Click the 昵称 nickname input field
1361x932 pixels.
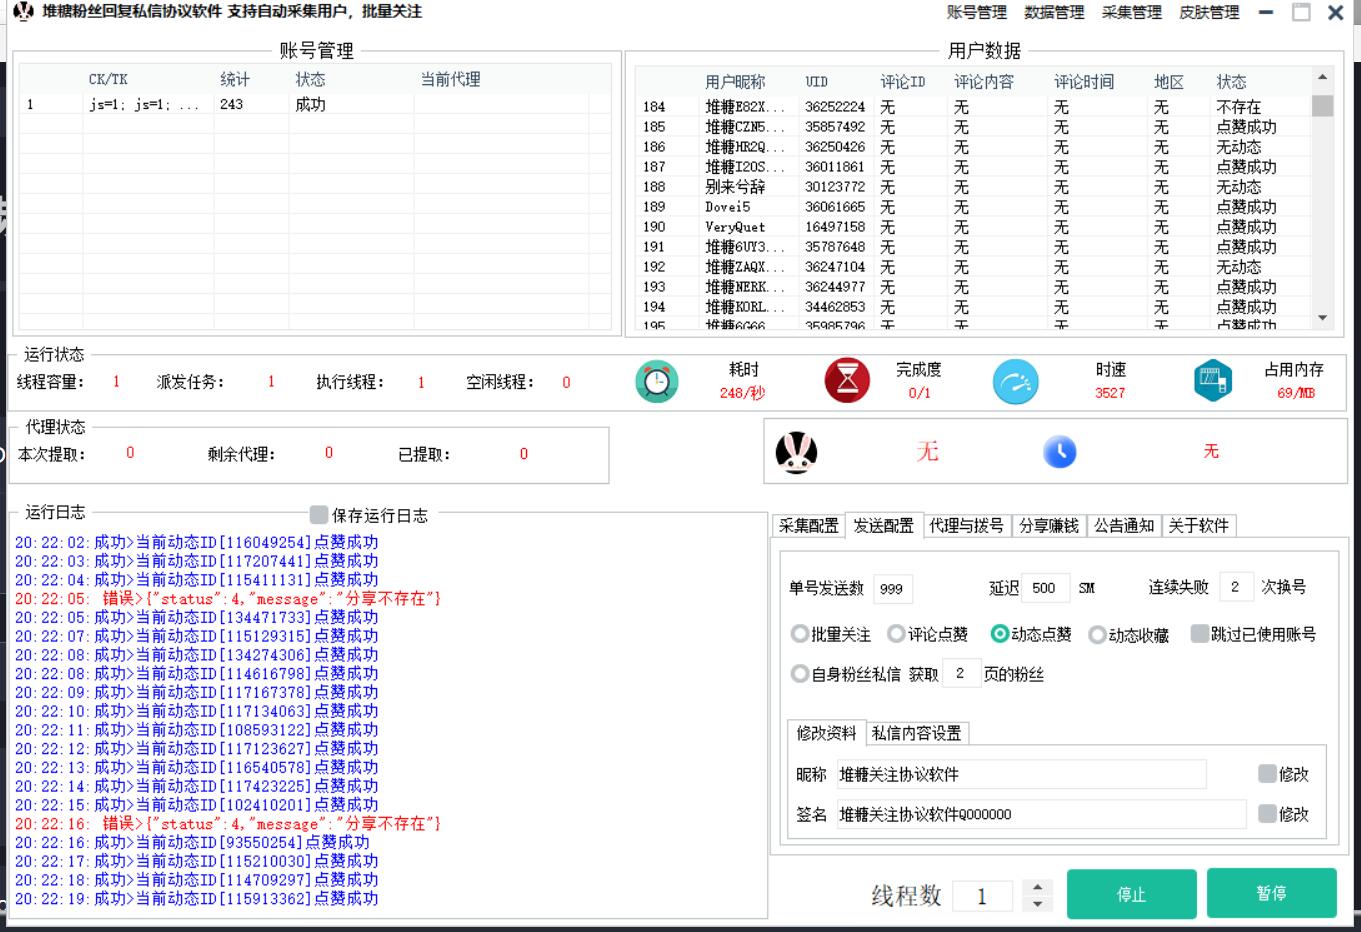1021,775
